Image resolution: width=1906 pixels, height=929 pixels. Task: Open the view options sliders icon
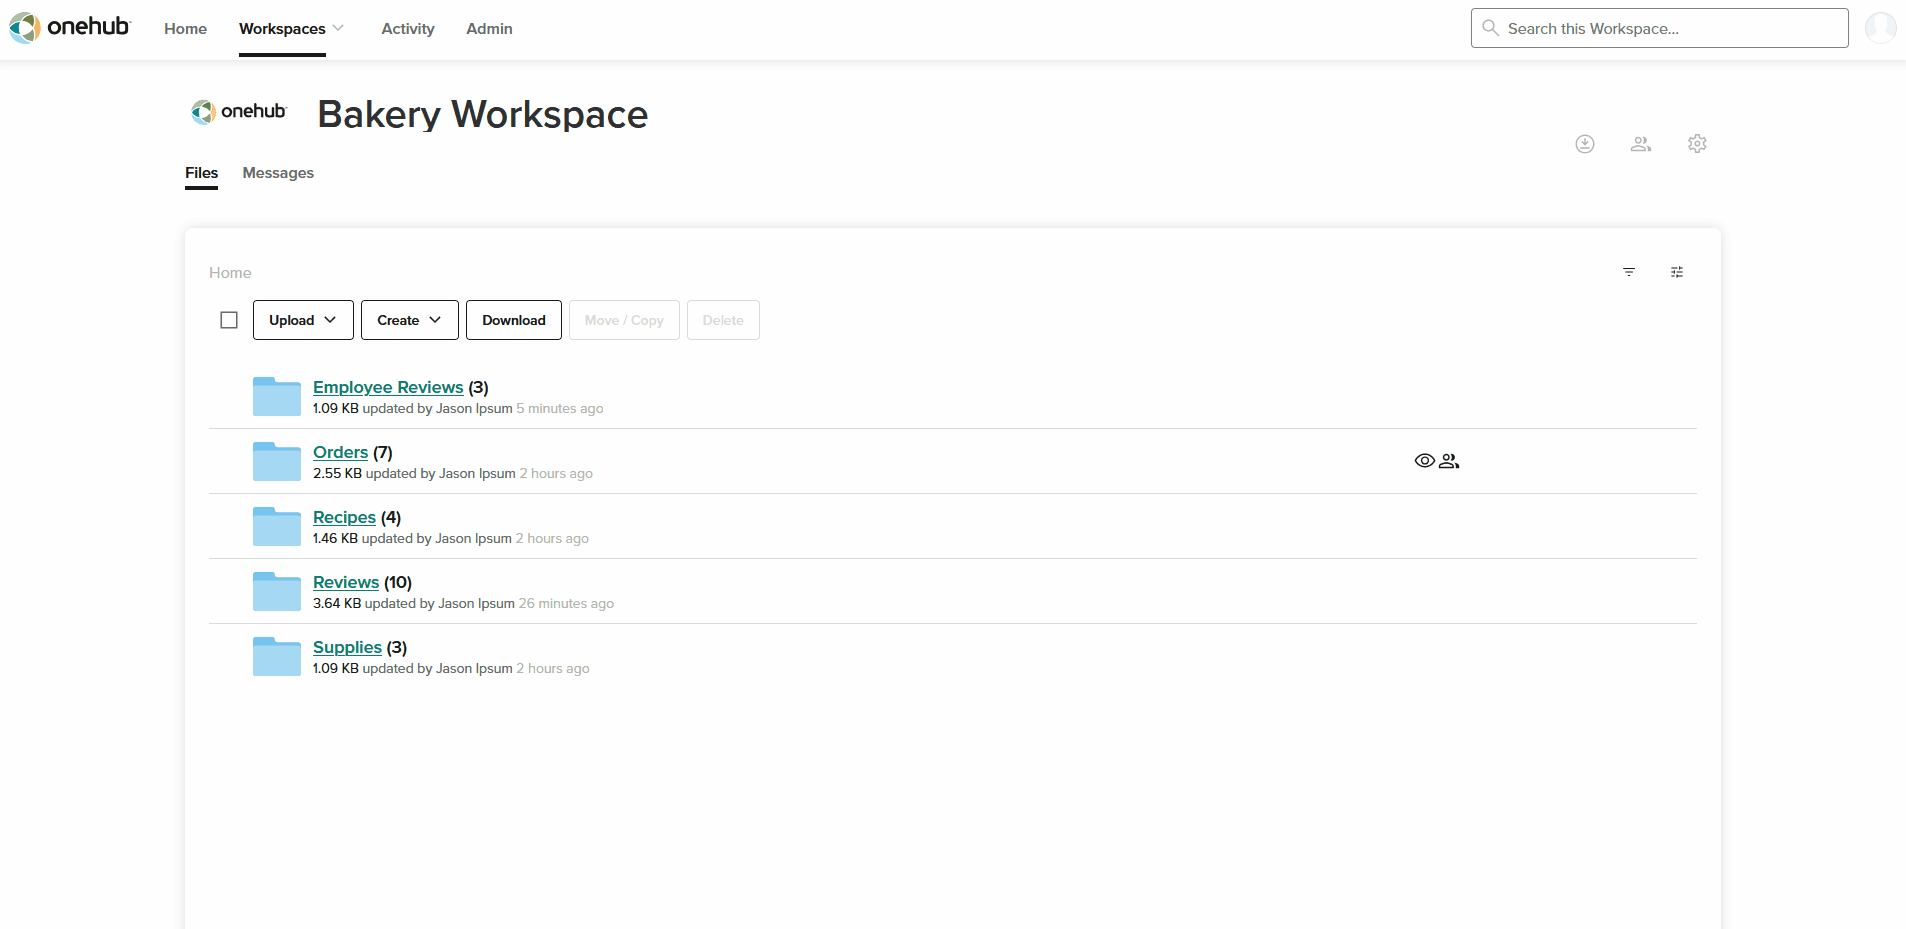coord(1677,272)
